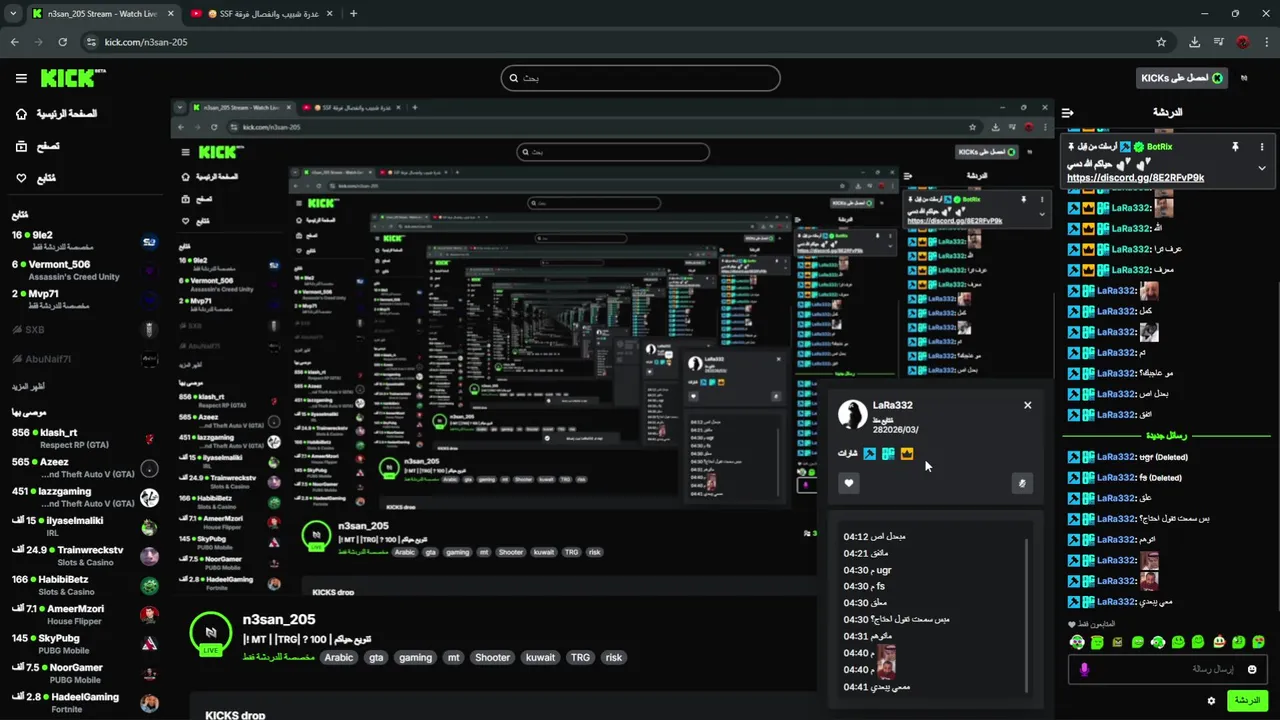Click the TRG tag
1280x720 pixels.
pos(580,657)
